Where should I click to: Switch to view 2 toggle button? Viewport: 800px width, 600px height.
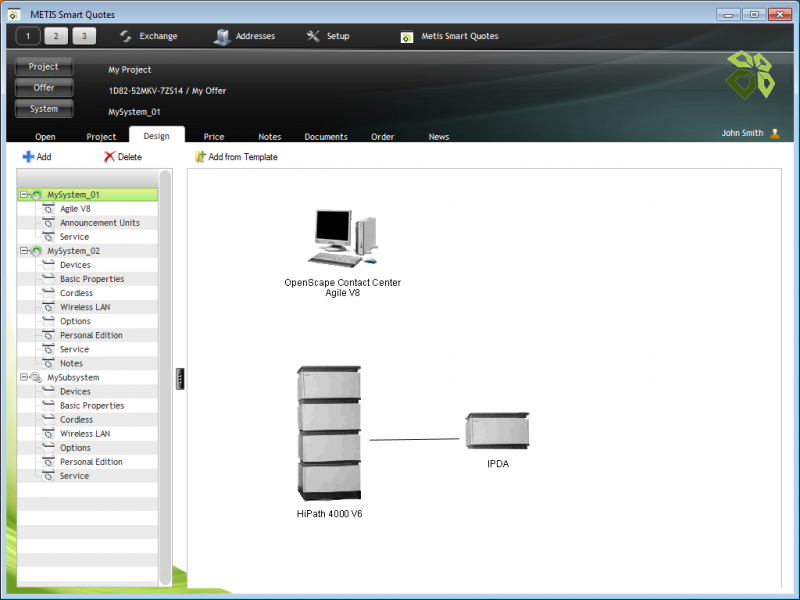(x=57, y=36)
